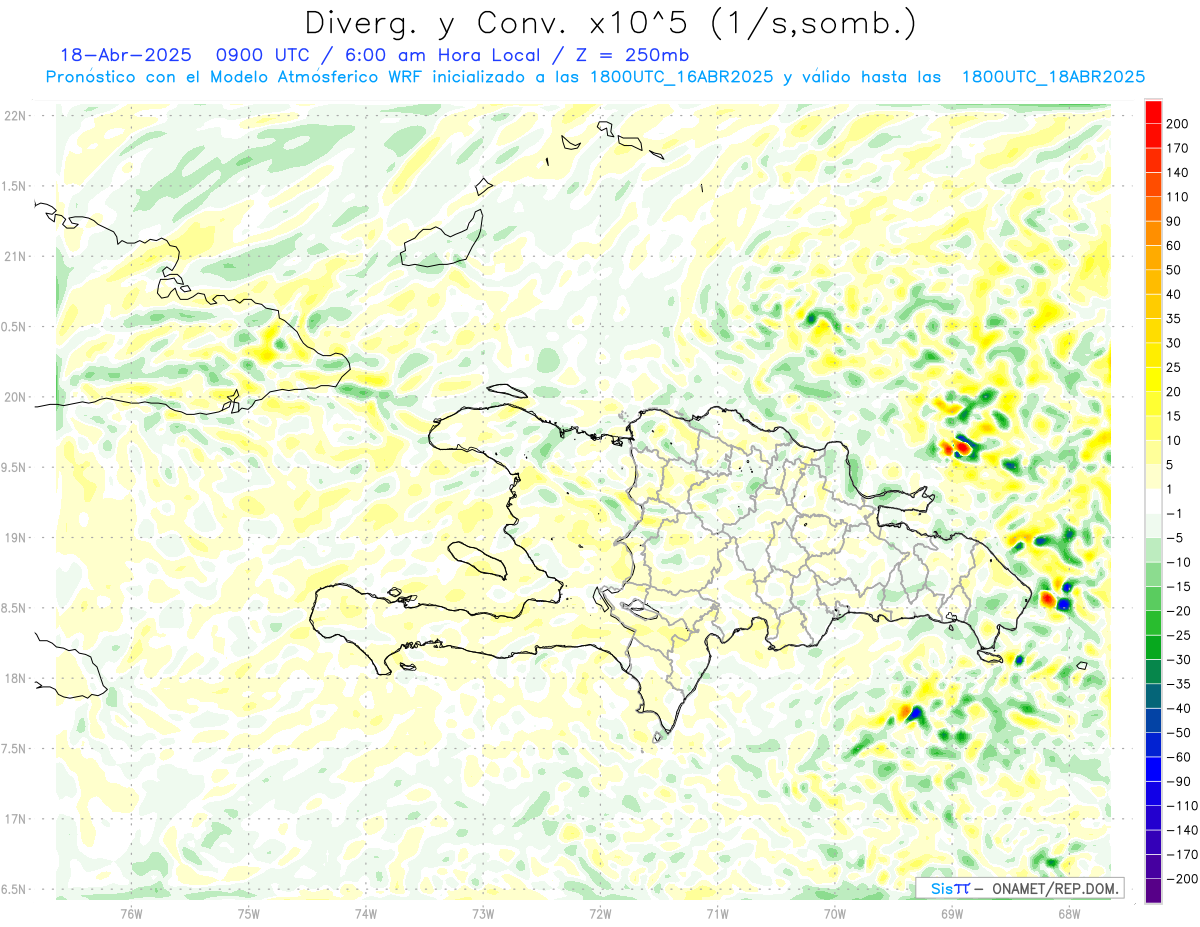Click the latitude label '7.5N'
This screenshot has height=927, width=1200.
coord(14,749)
